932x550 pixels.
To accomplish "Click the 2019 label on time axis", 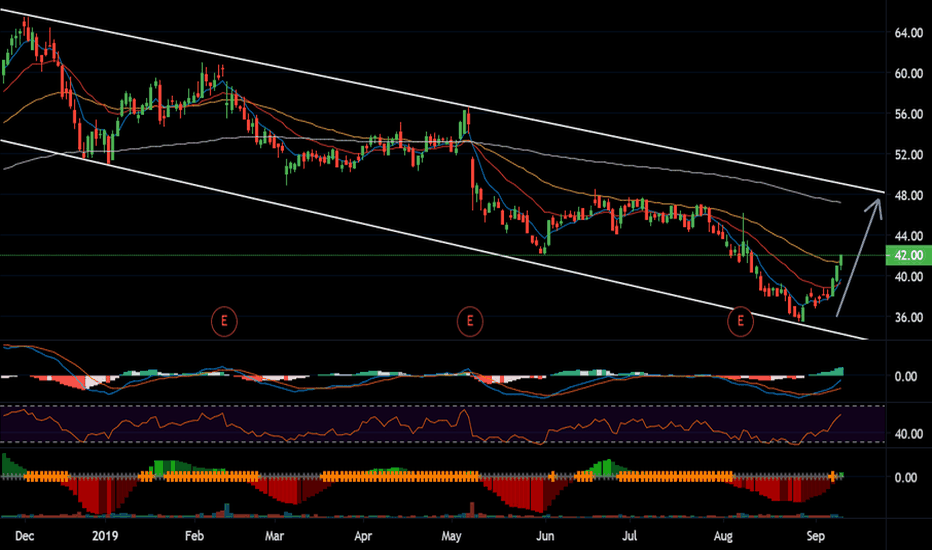I will [105, 536].
